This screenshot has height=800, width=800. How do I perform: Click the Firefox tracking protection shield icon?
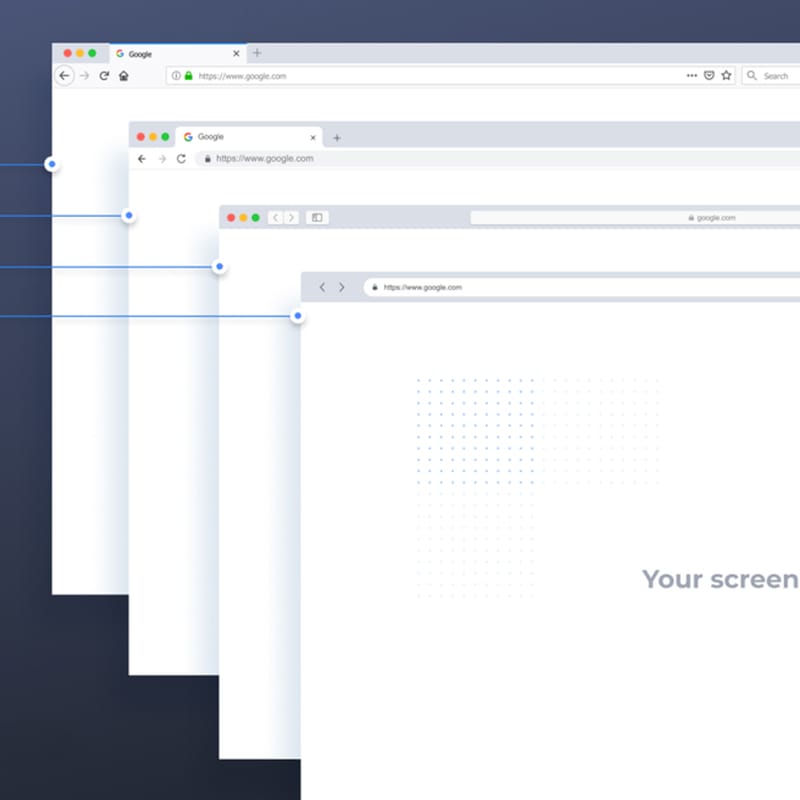tap(710, 75)
